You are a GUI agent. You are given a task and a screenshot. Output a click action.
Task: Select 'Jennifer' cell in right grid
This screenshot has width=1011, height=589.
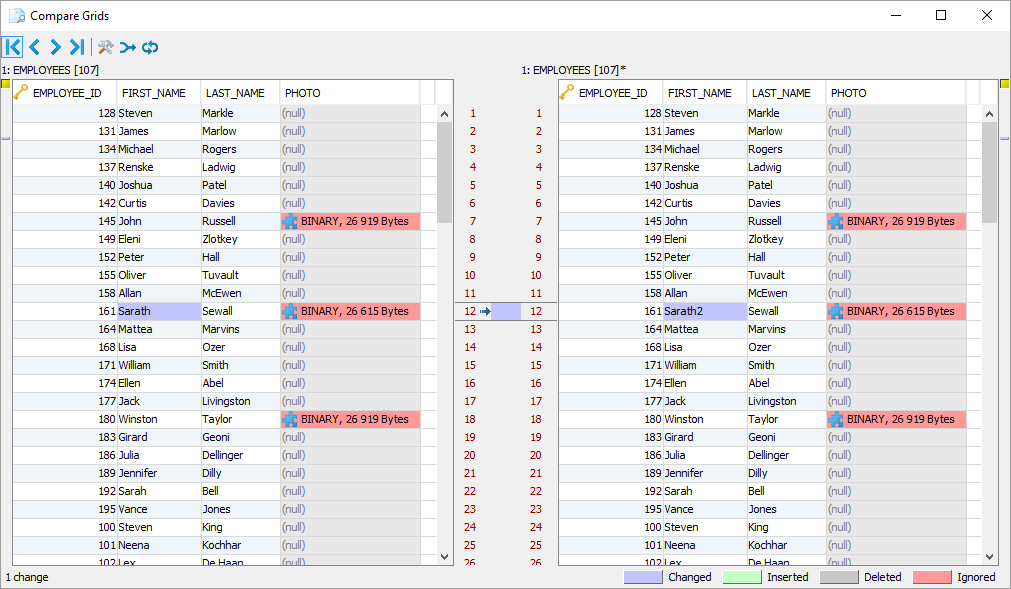coord(705,473)
